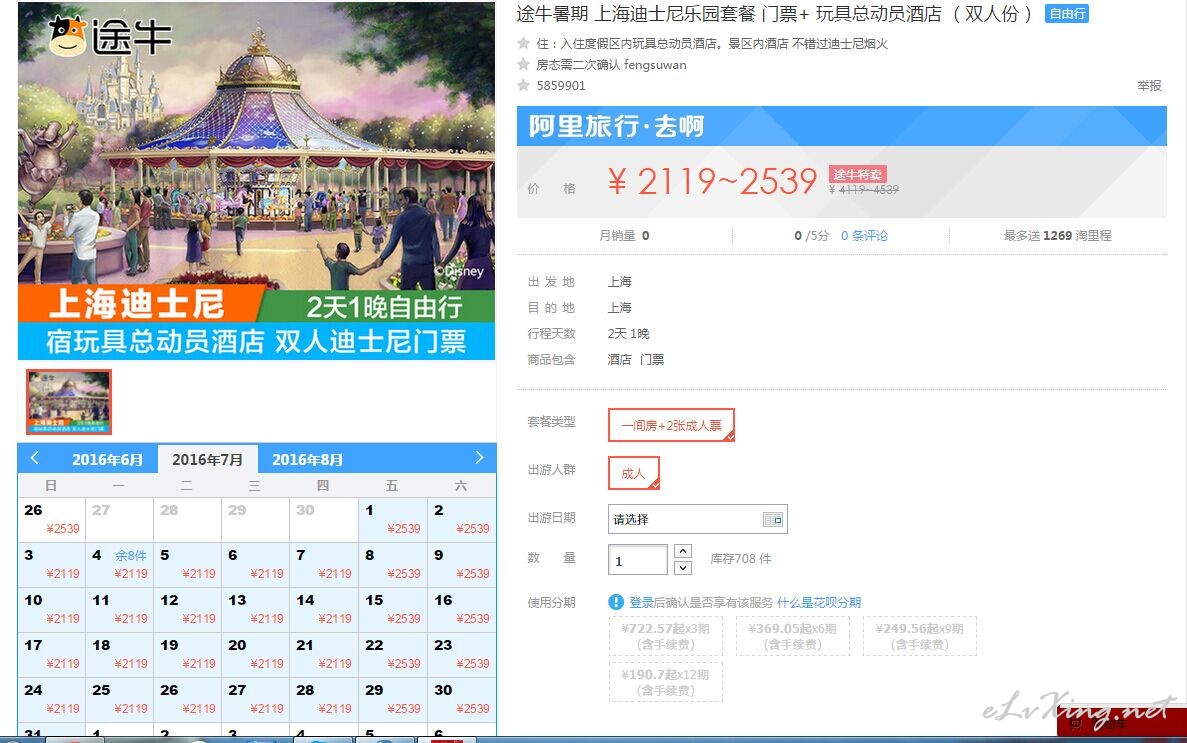Select July 1 in the calendar

click(x=392, y=520)
